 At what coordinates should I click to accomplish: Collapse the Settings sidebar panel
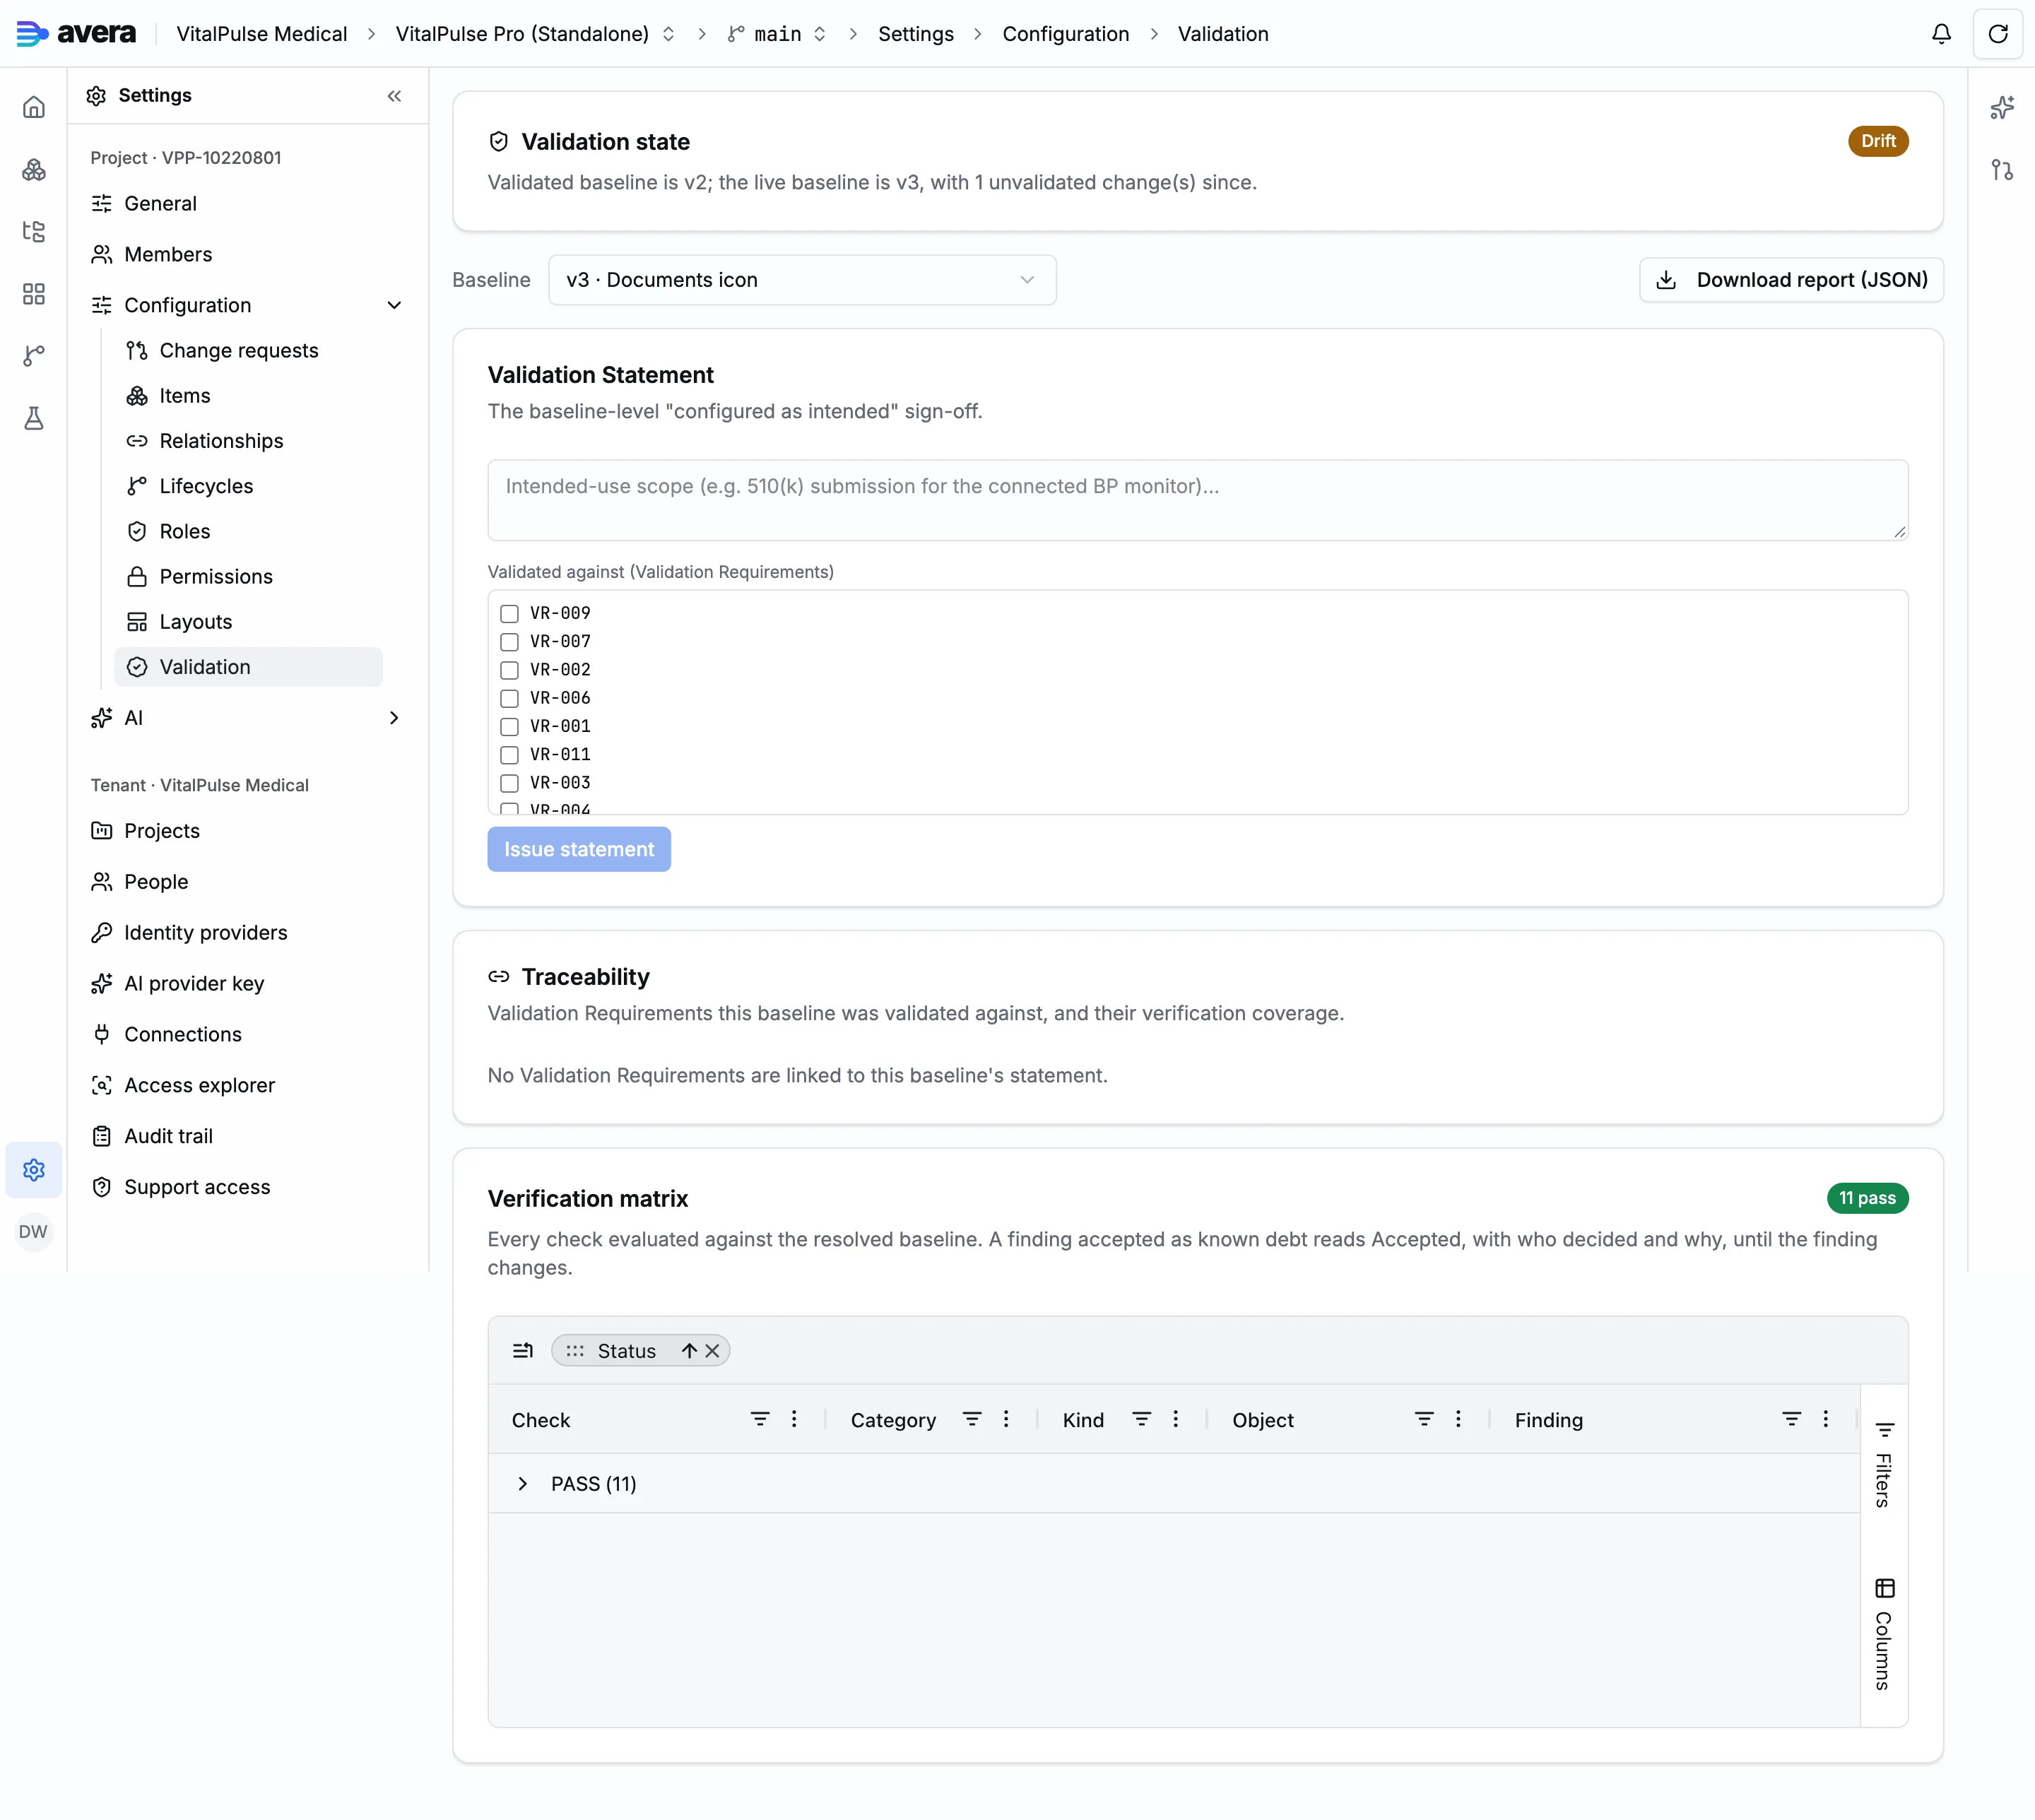click(x=394, y=96)
